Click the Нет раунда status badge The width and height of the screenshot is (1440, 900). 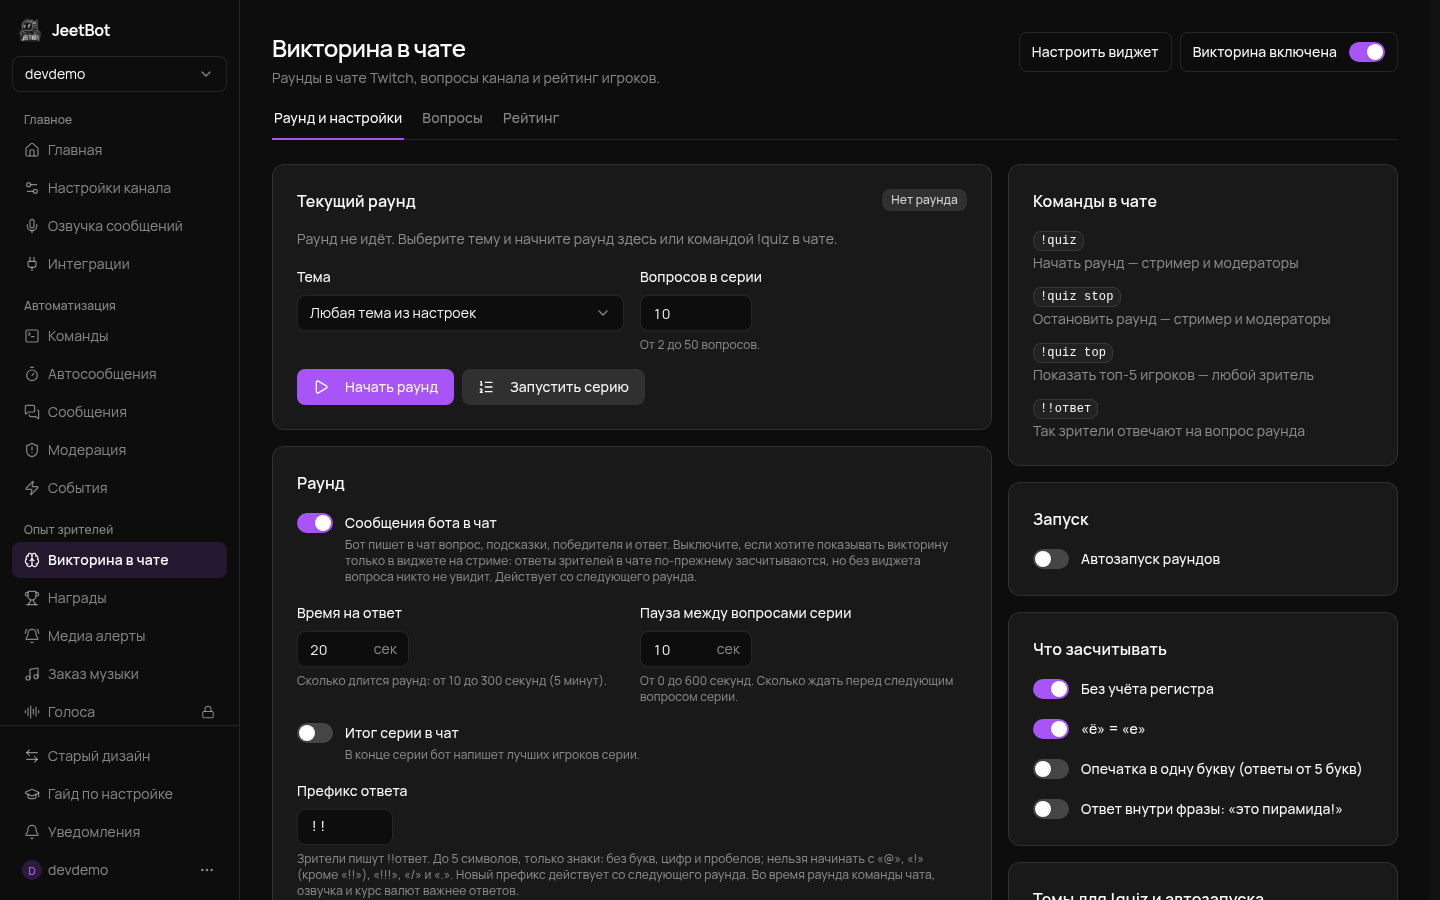tap(924, 200)
